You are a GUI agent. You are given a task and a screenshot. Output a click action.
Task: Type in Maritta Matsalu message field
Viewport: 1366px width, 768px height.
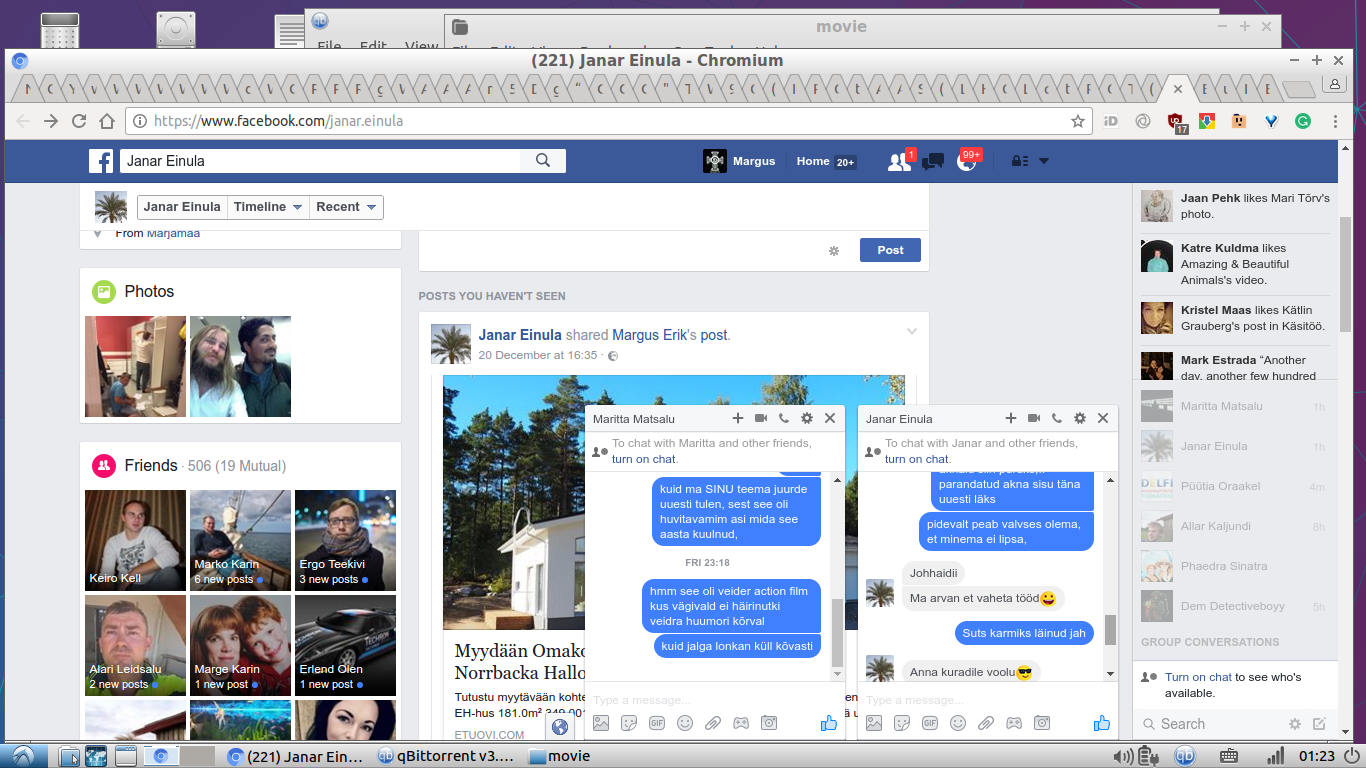[714, 700]
